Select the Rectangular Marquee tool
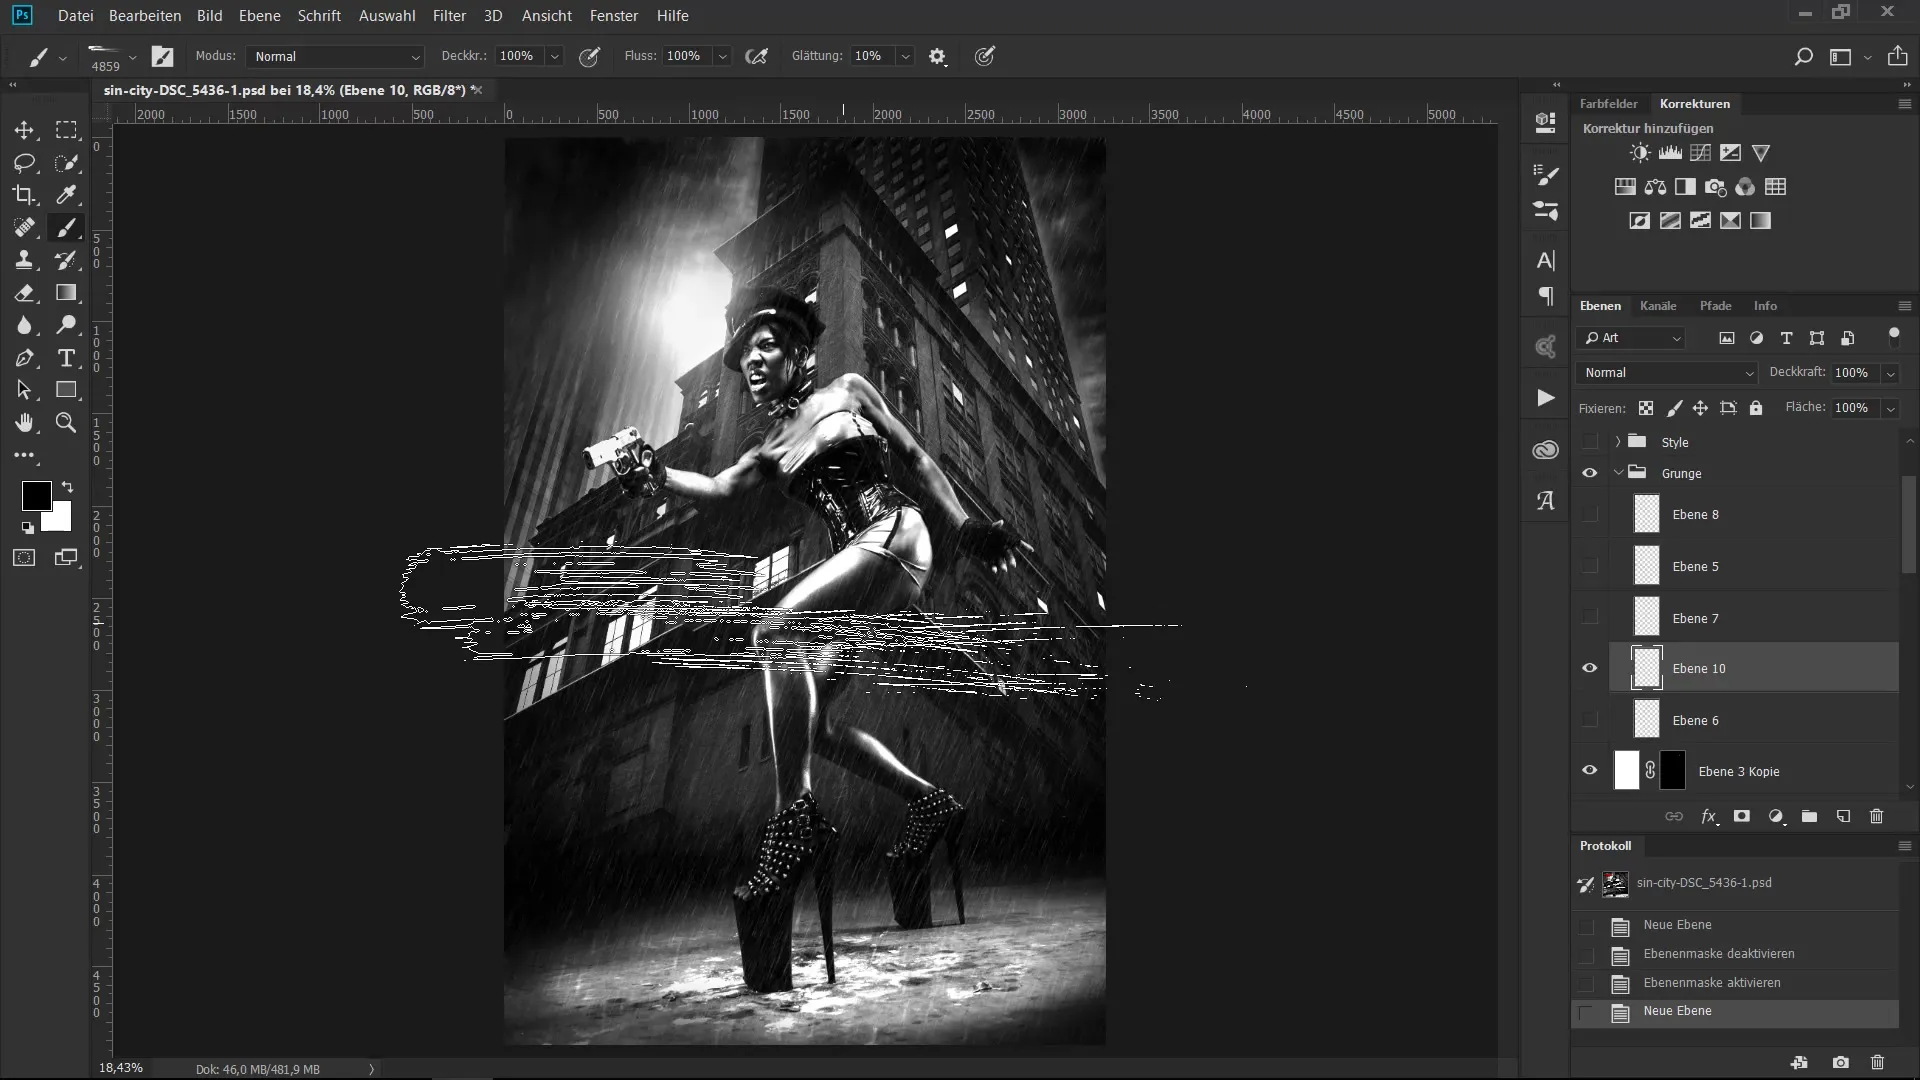Image resolution: width=1920 pixels, height=1080 pixels. pos(66,130)
